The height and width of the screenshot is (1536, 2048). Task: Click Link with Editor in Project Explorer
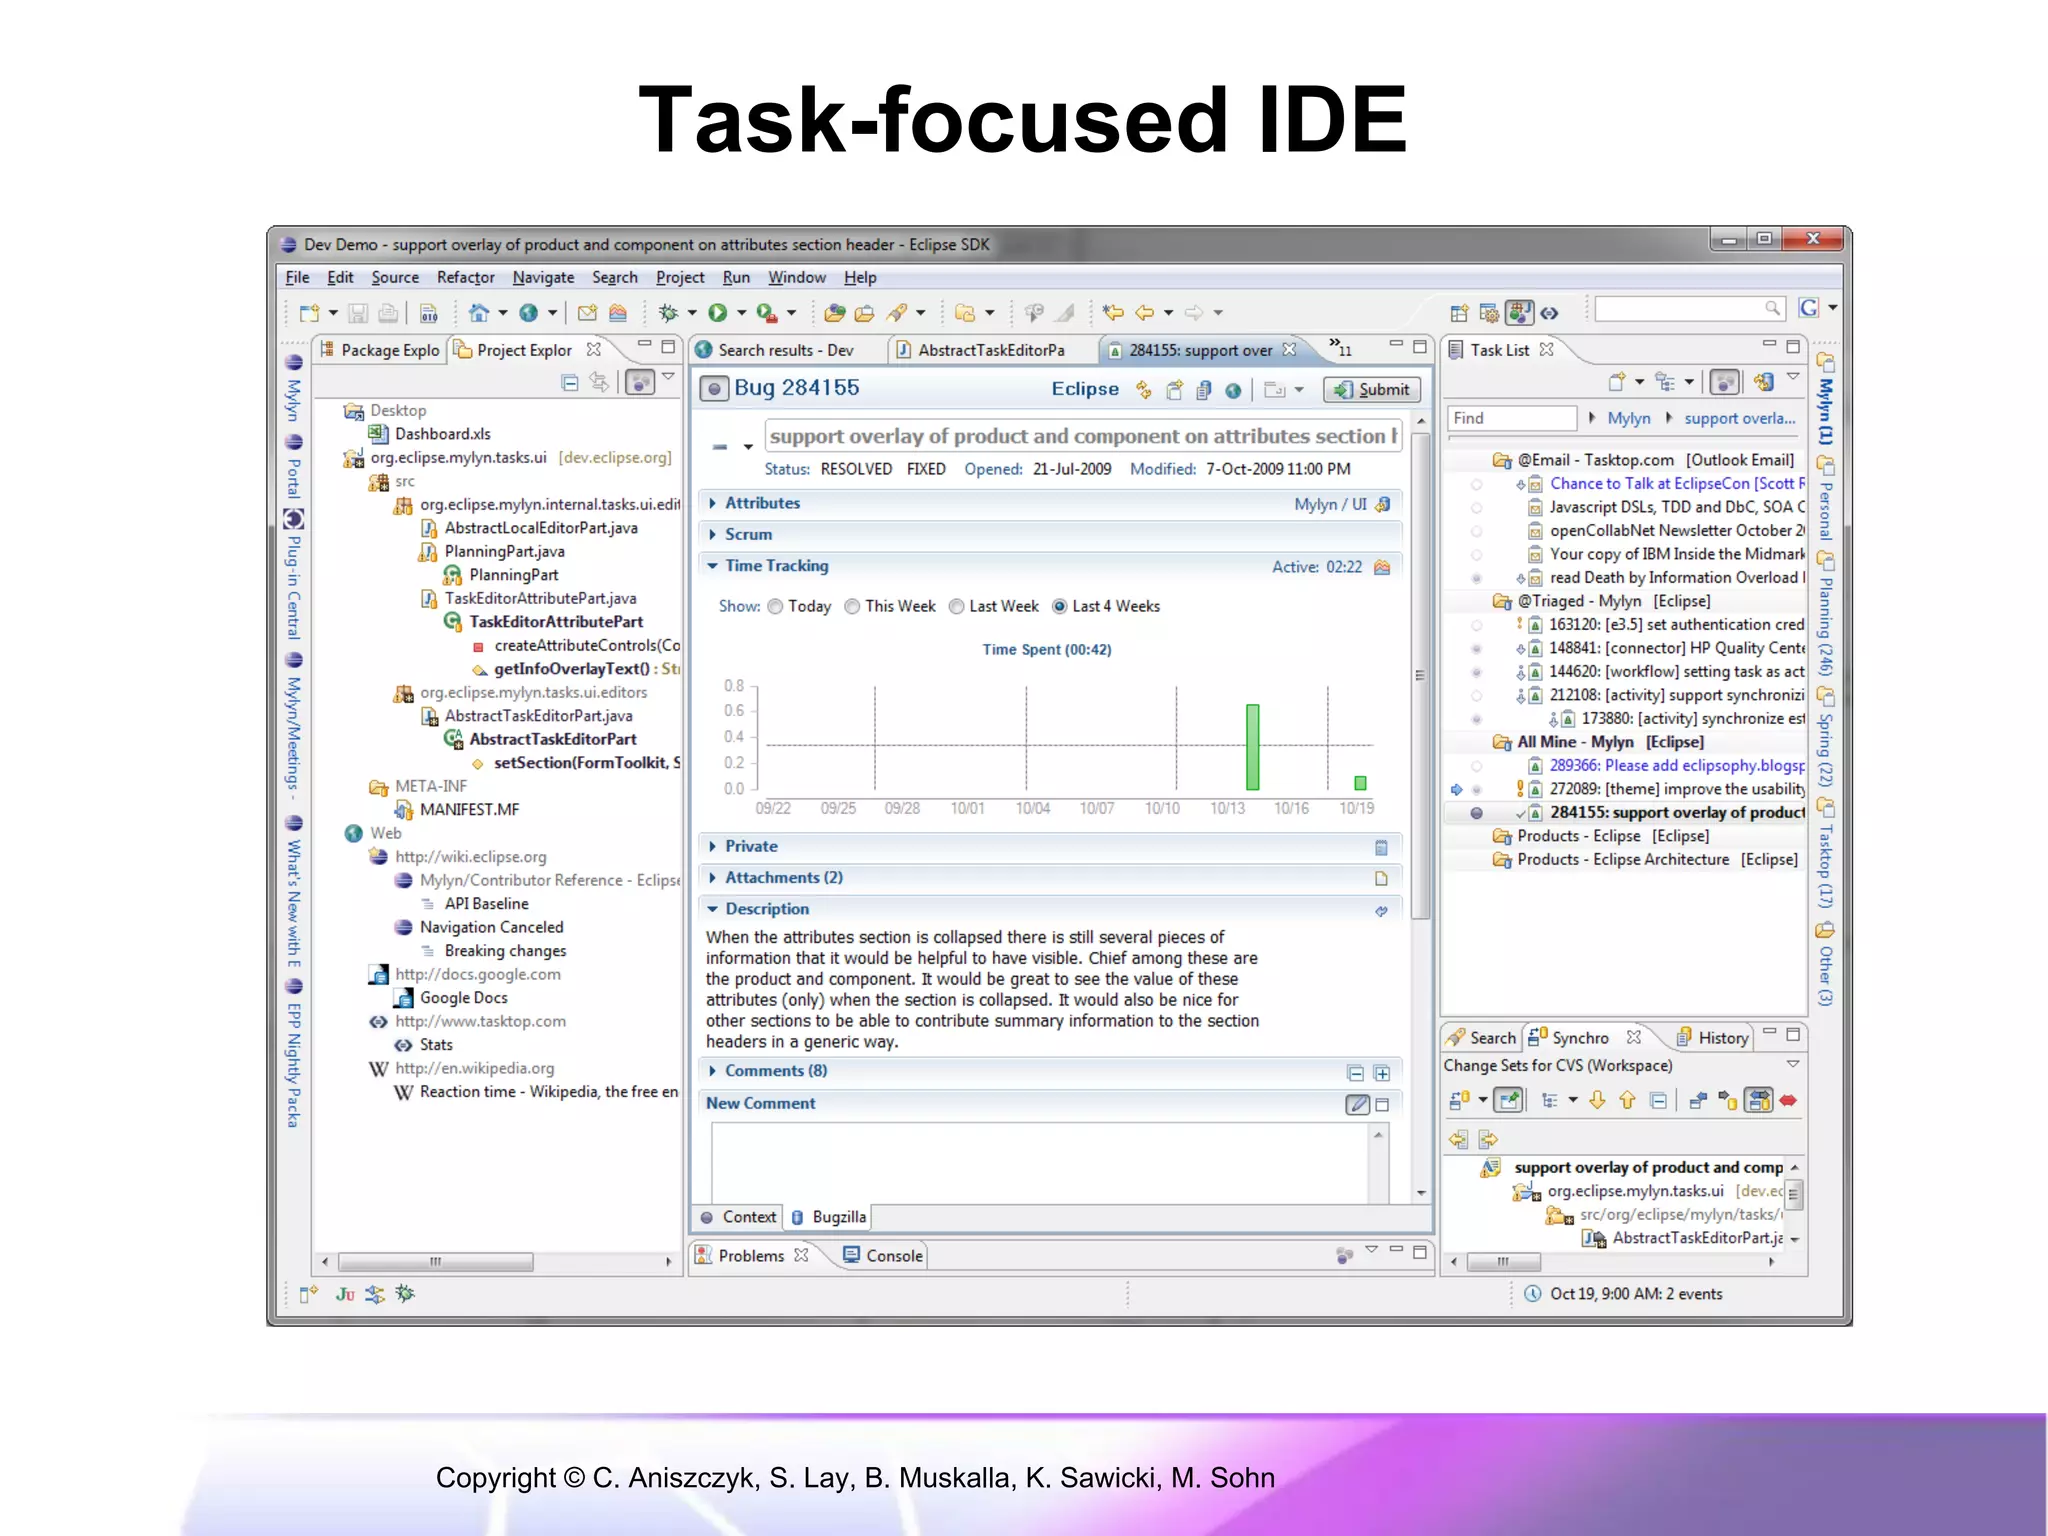pyautogui.click(x=599, y=382)
